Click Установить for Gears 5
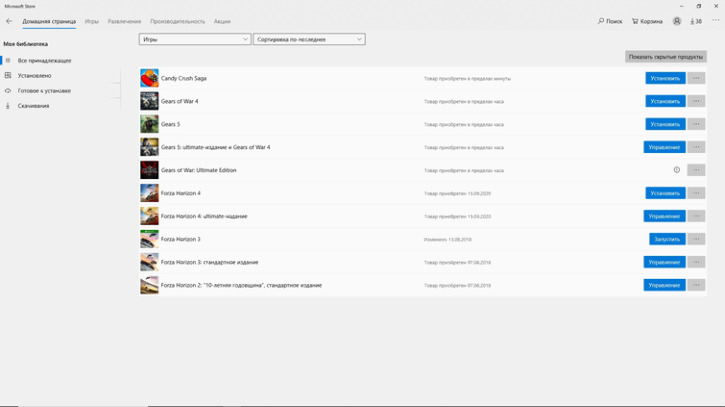725x407 pixels. click(x=665, y=124)
